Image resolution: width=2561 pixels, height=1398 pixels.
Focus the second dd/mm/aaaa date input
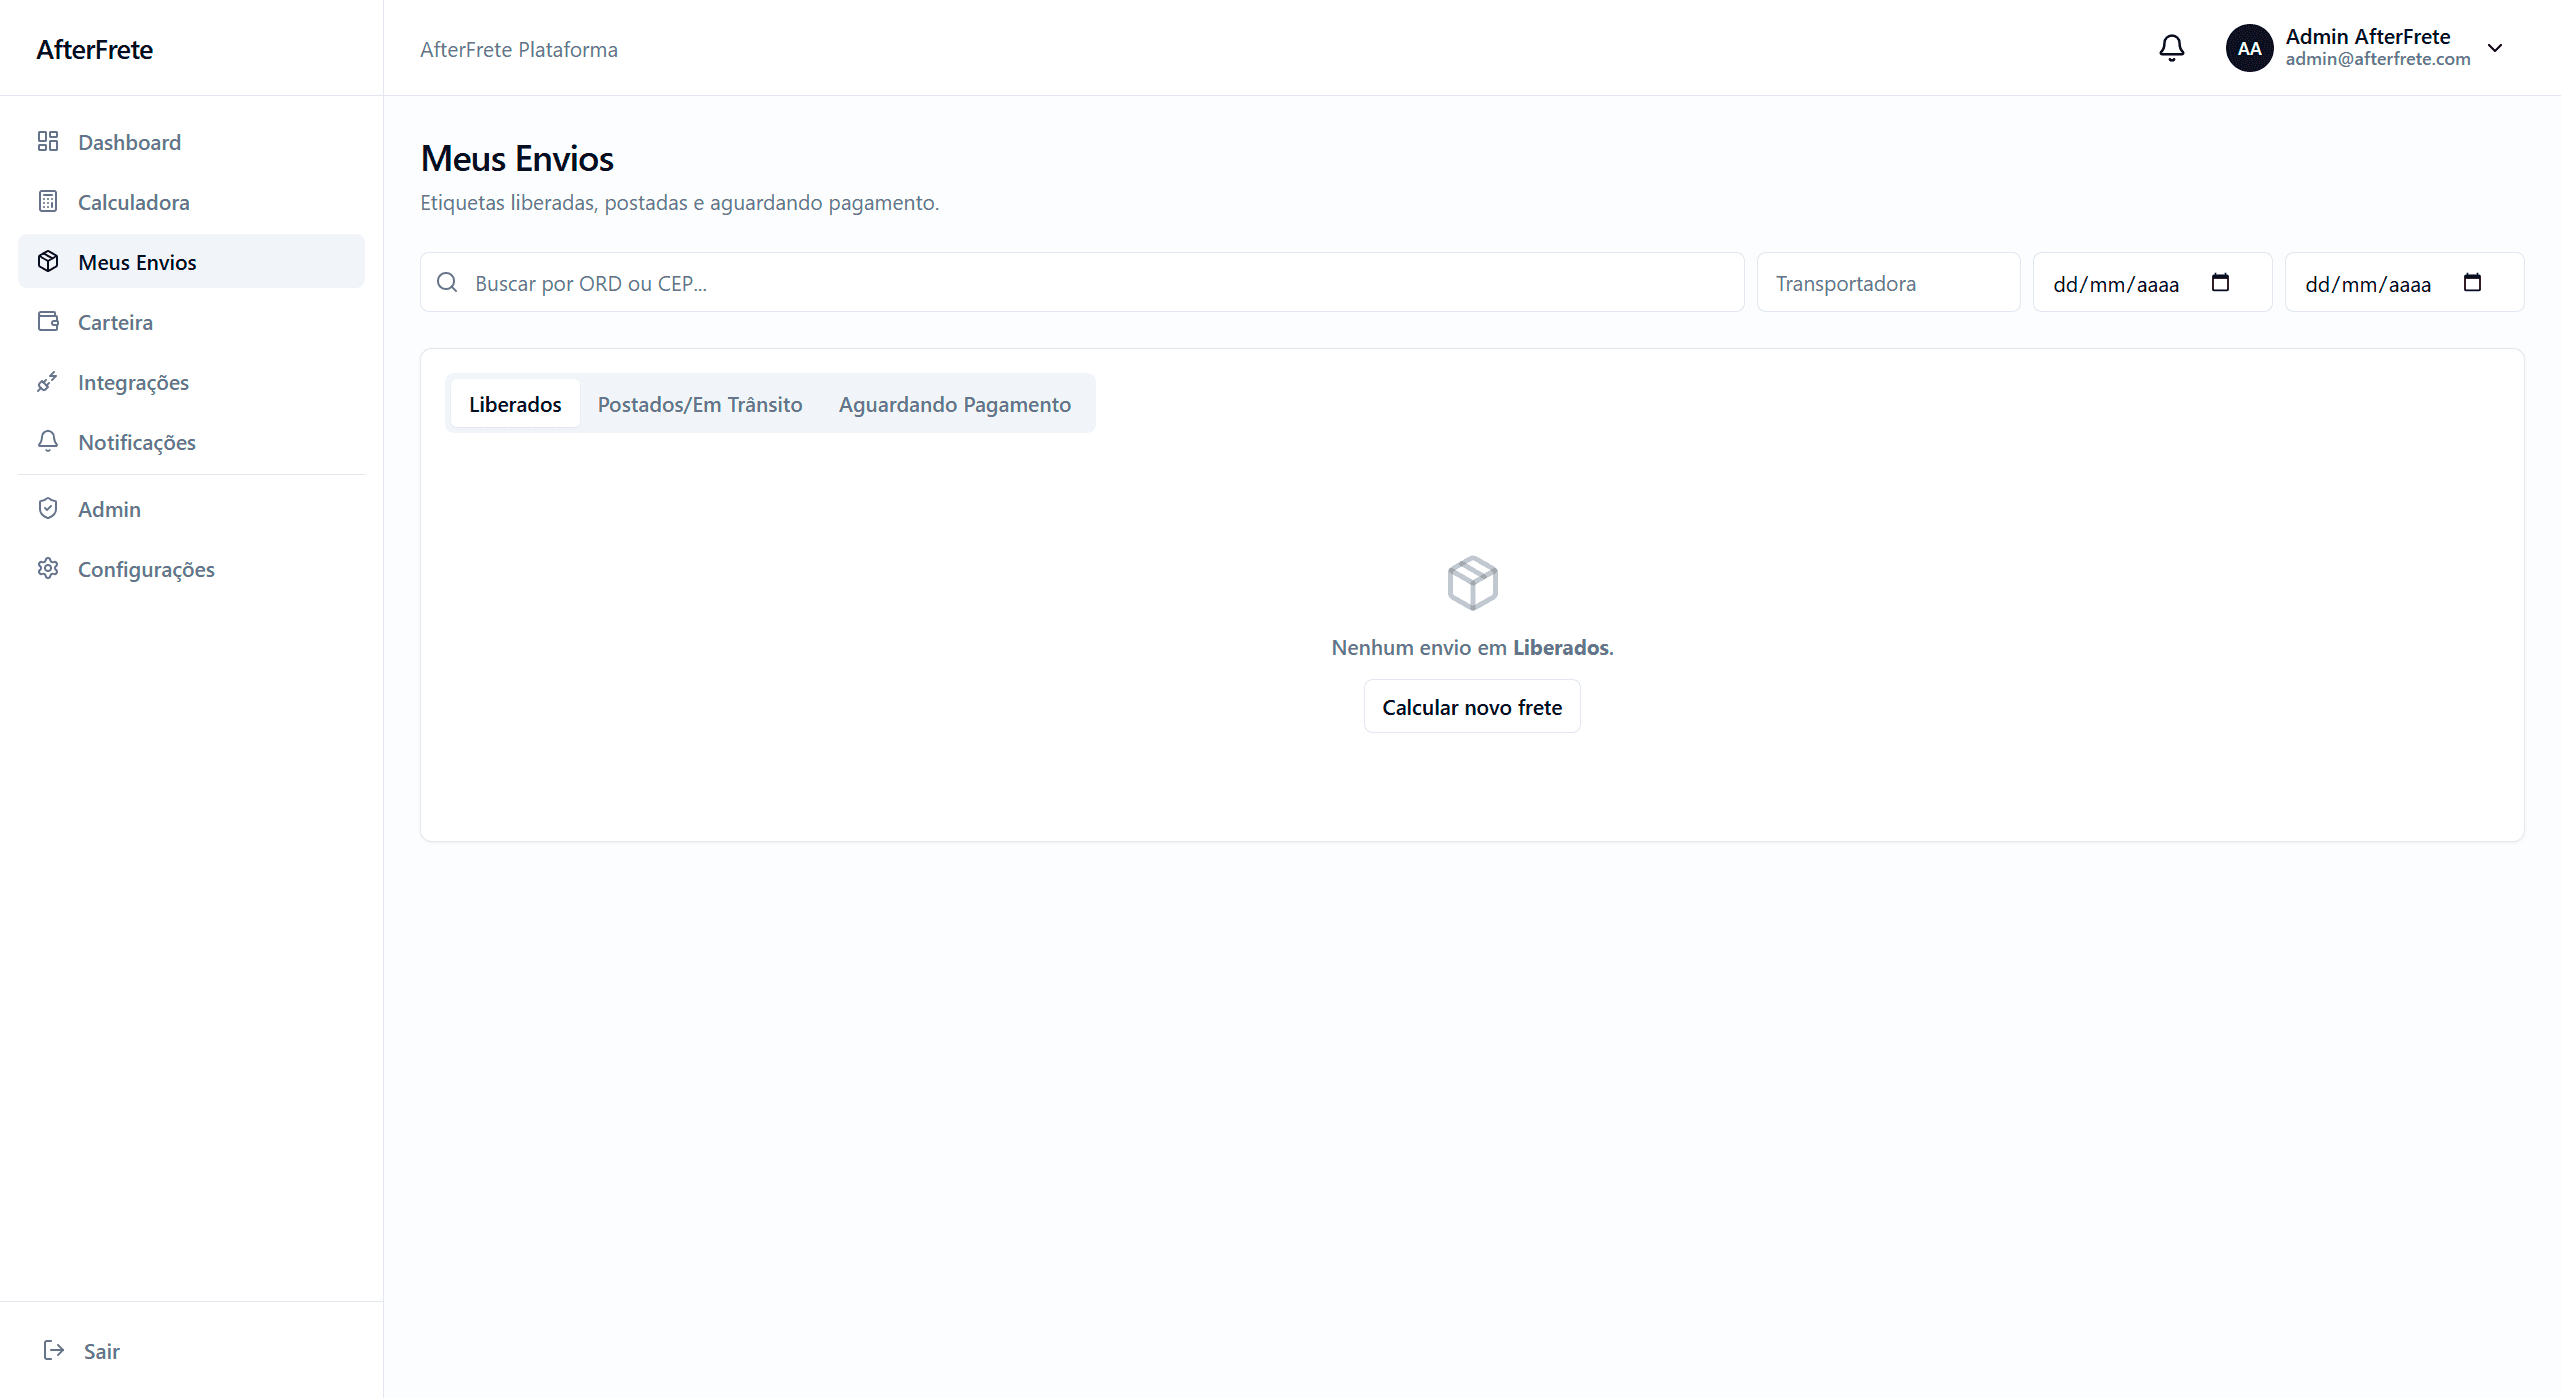(x=2404, y=283)
